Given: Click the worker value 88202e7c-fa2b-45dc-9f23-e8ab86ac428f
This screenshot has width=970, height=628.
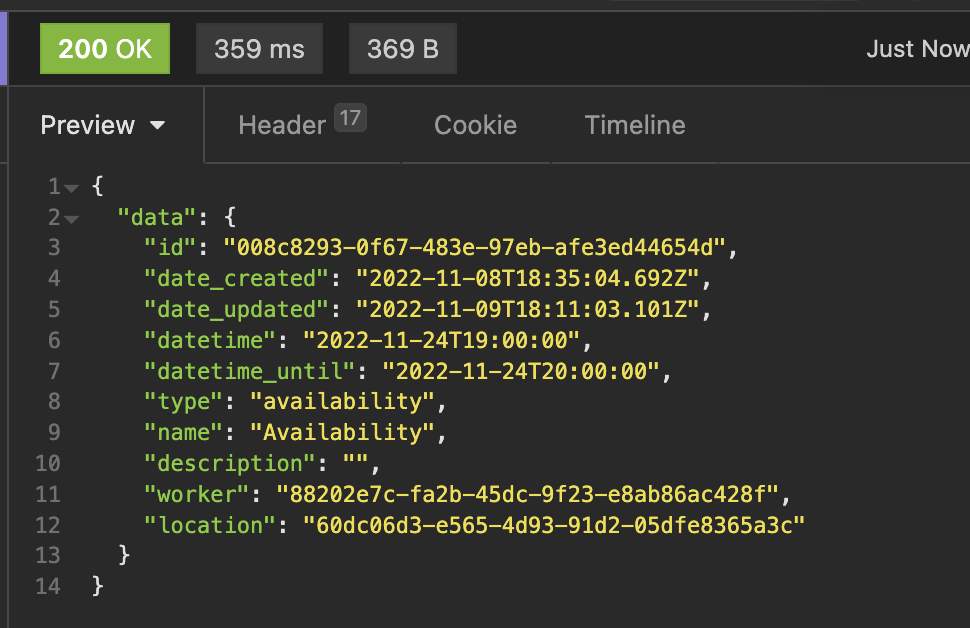Looking at the screenshot, I should pos(528,494).
